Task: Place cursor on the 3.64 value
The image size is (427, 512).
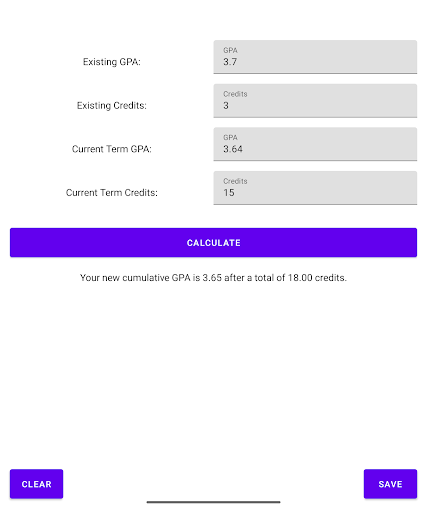Action: 233,149
